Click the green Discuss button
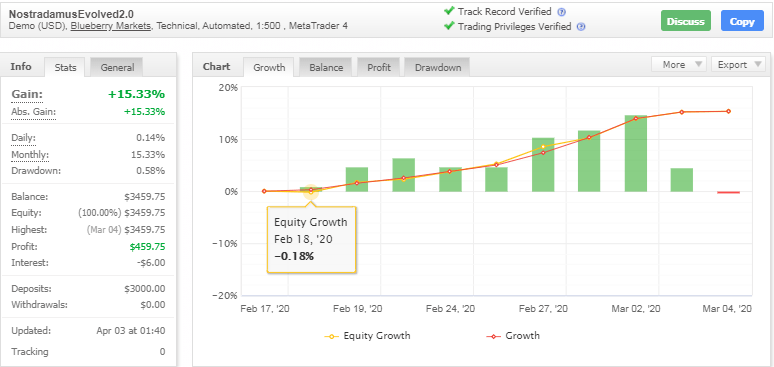 (x=686, y=21)
